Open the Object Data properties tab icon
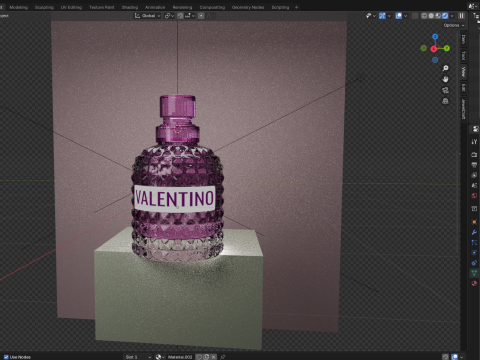The height and width of the screenshot is (360, 480). click(474, 273)
